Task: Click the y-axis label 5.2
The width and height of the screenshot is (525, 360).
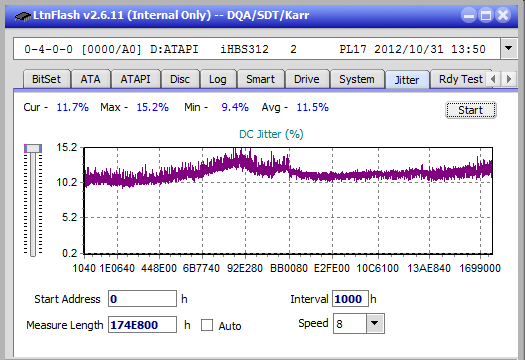Action: point(70,218)
